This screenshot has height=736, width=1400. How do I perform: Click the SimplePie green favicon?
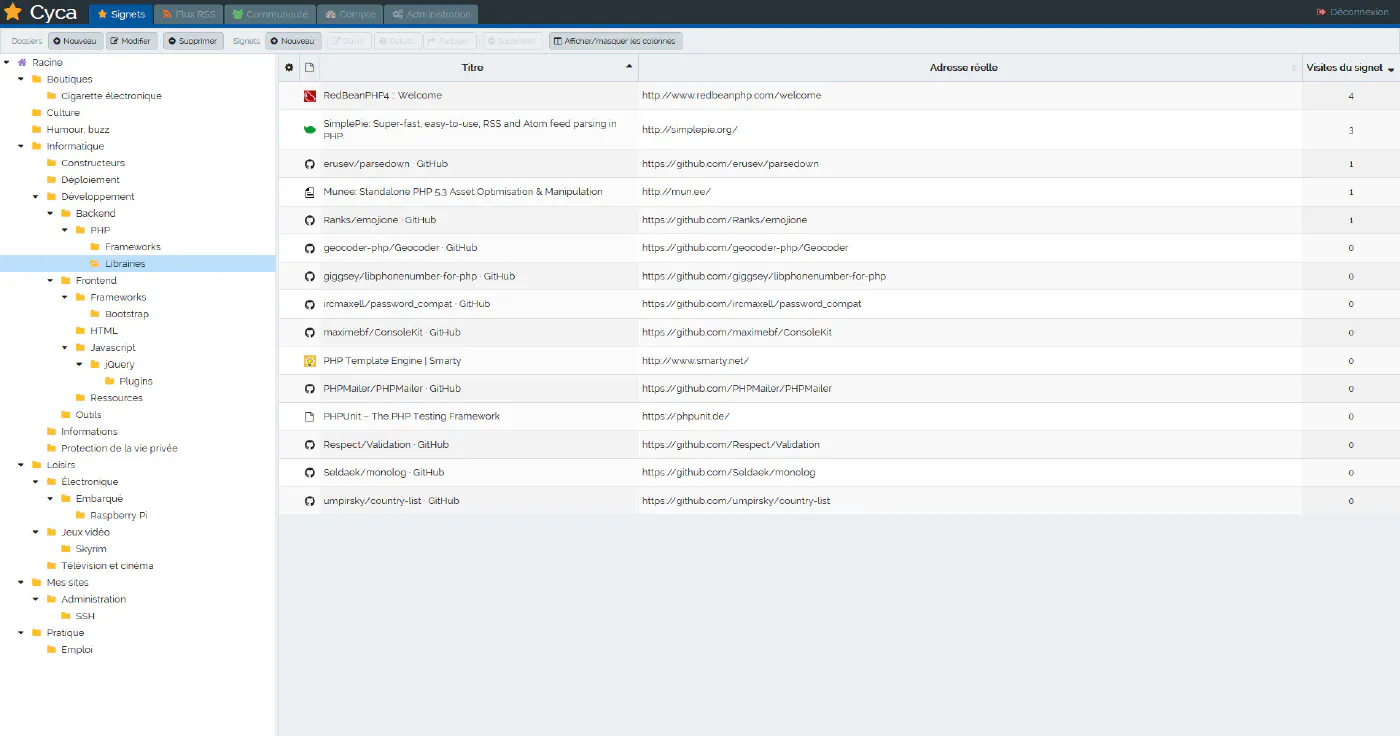point(309,130)
